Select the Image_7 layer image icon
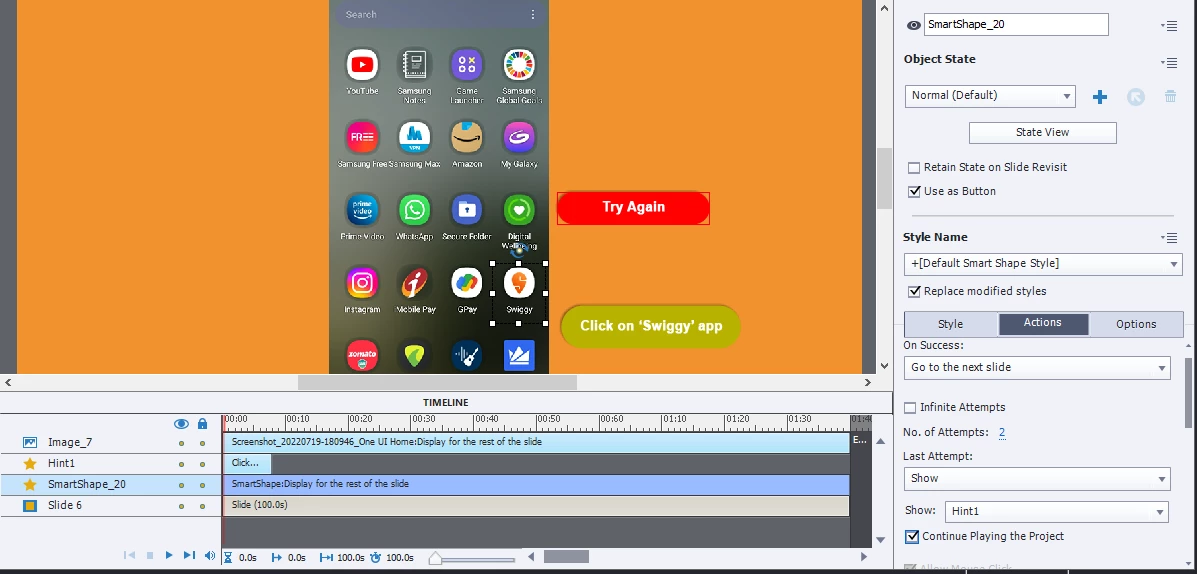Image resolution: width=1197 pixels, height=574 pixels. point(30,442)
